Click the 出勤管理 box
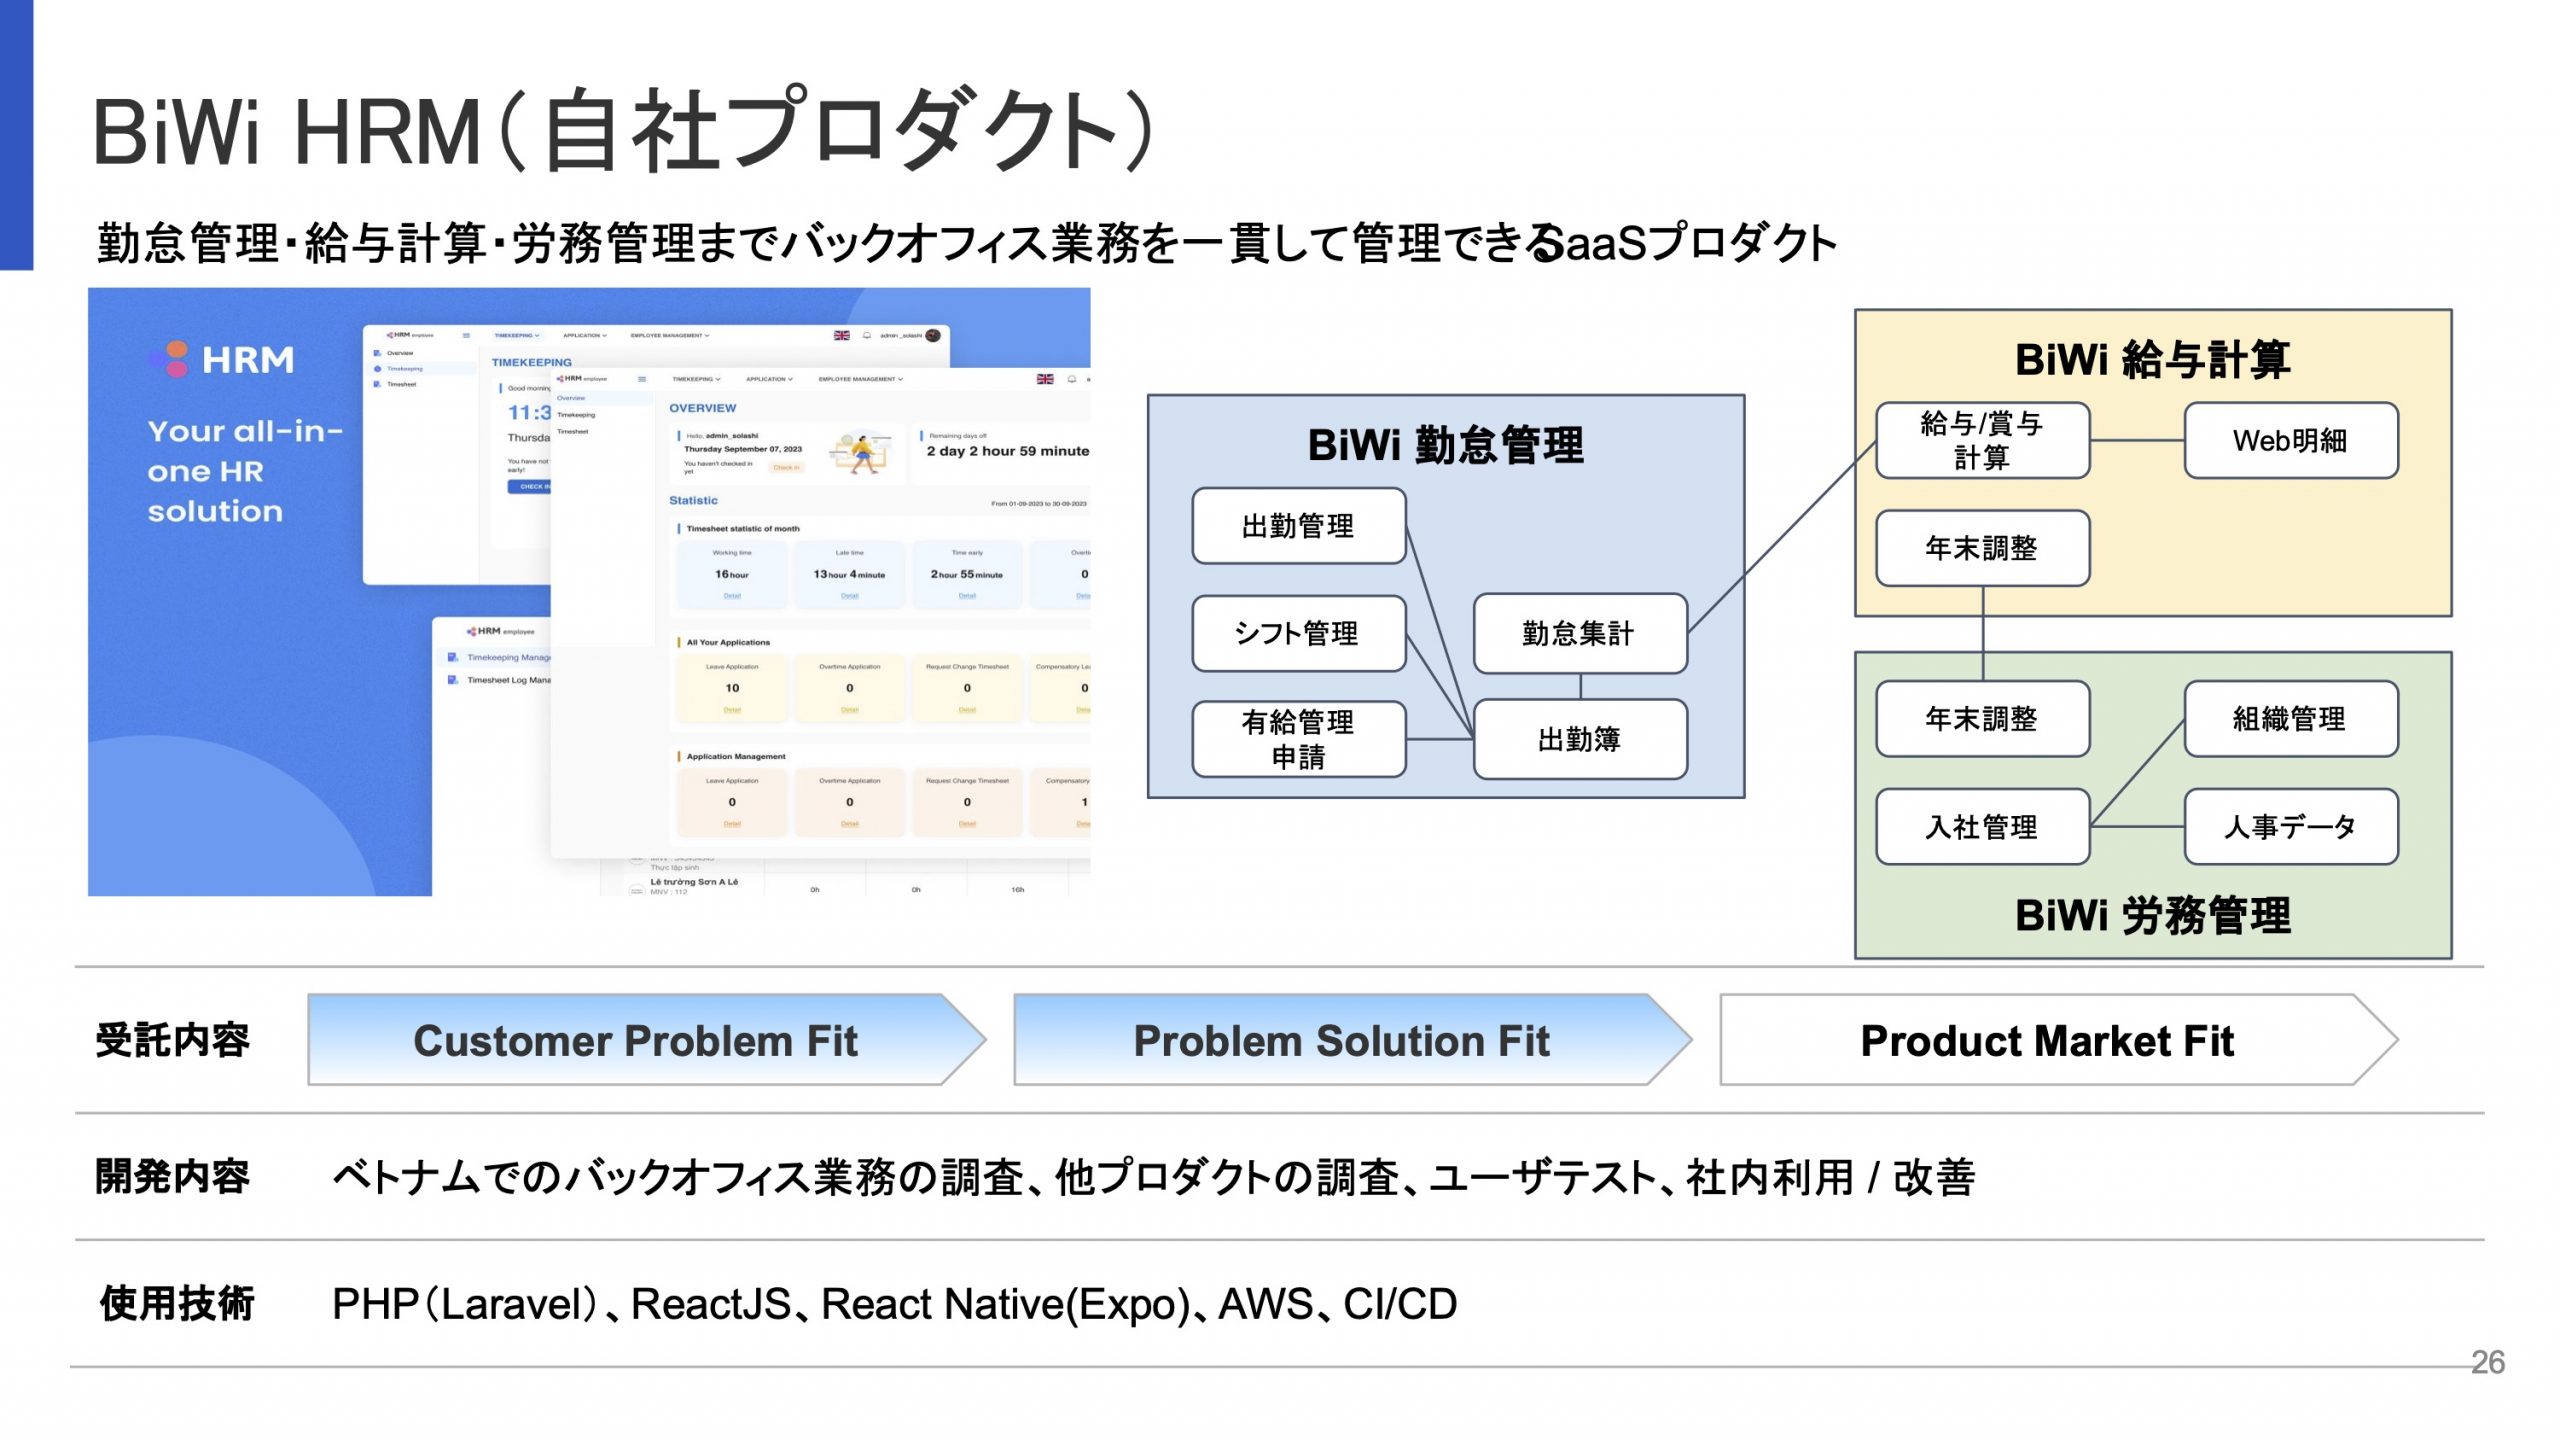The image size is (2560, 1440). click(1298, 526)
